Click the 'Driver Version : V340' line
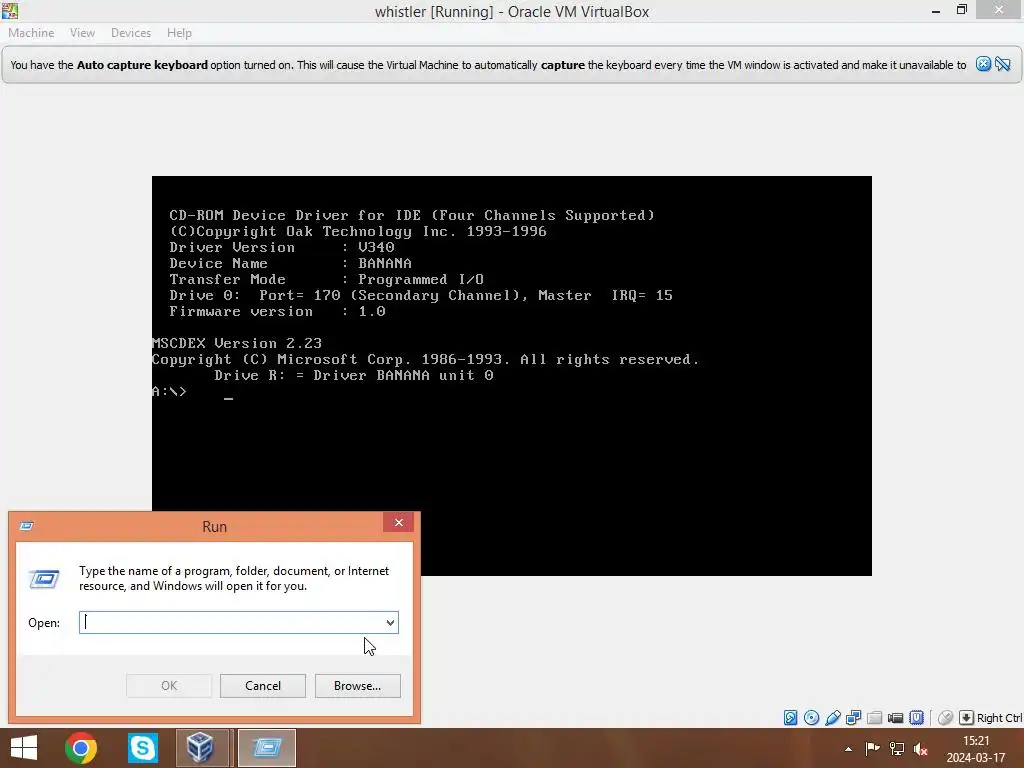 point(281,248)
